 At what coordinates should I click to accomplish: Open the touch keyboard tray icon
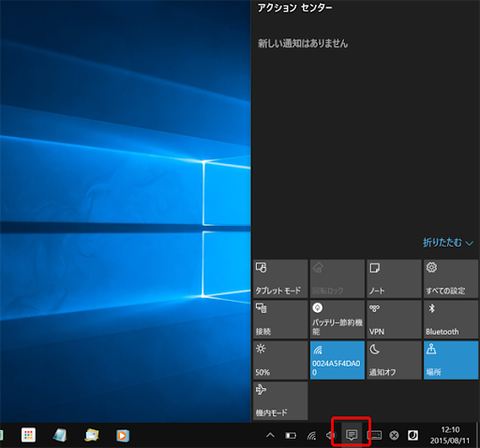[x=374, y=435]
